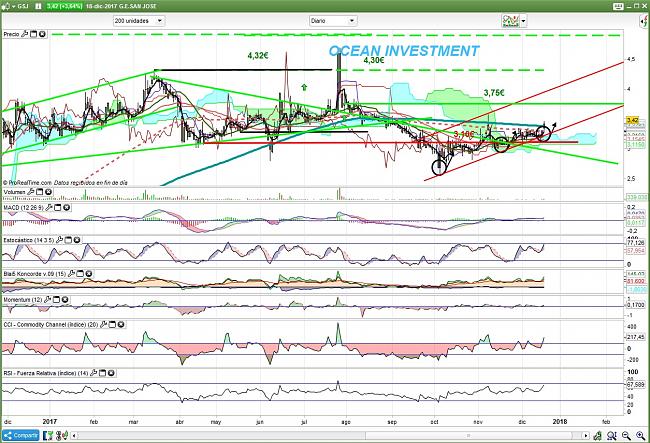
Task: Open RSI indicator settings wrench
Action: pyautogui.click(x=94, y=373)
